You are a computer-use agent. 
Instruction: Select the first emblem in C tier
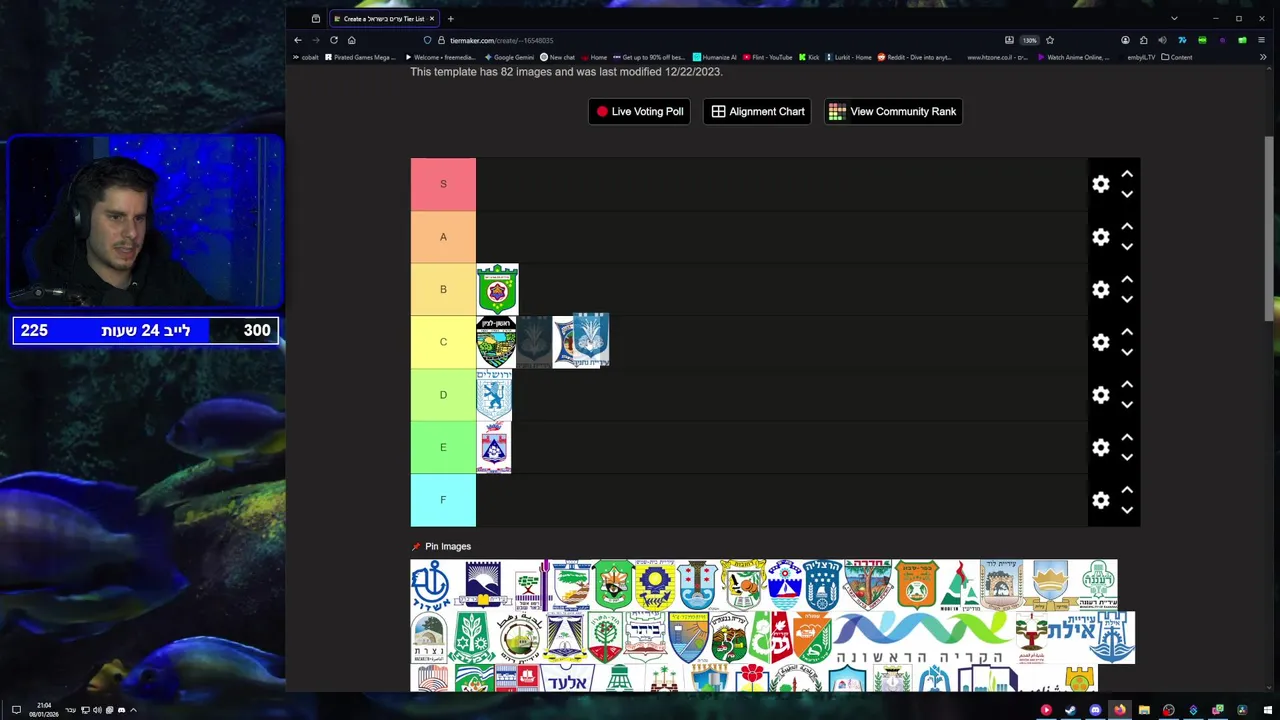coord(496,342)
